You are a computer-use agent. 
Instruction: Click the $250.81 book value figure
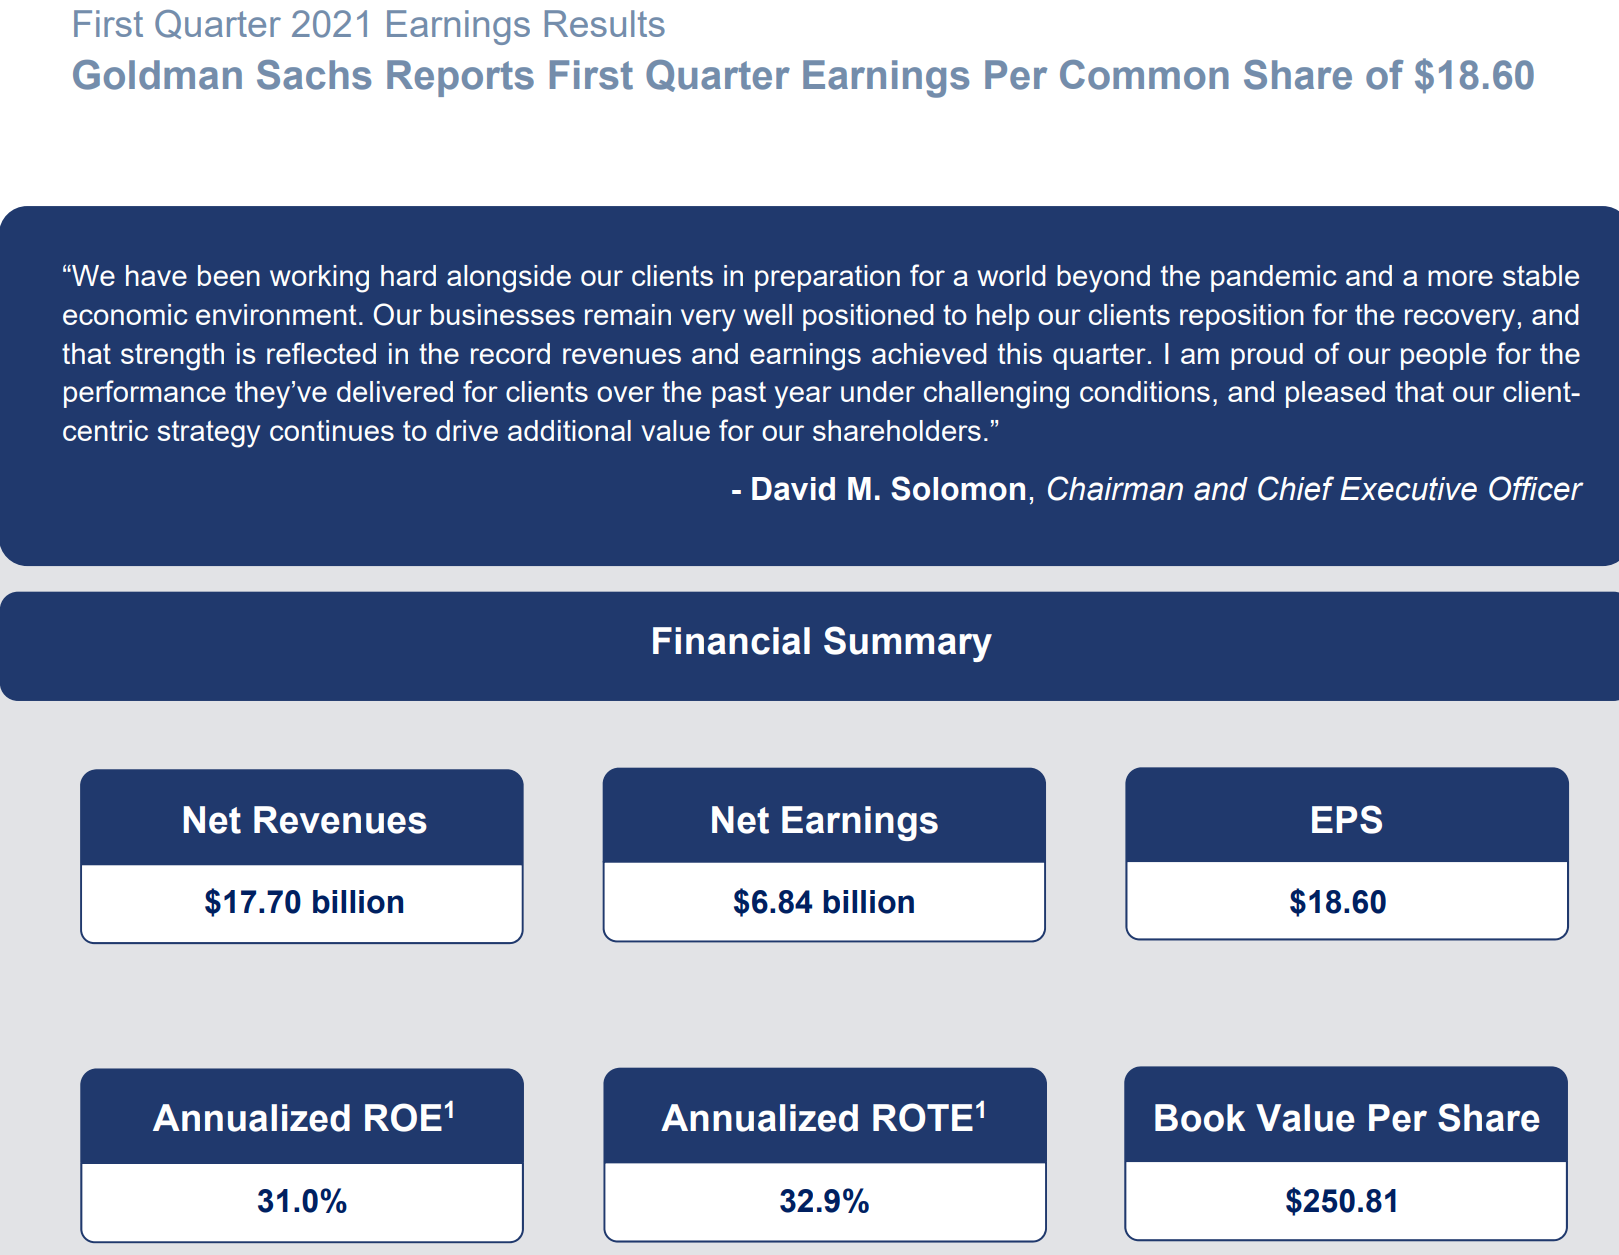point(1341,1200)
